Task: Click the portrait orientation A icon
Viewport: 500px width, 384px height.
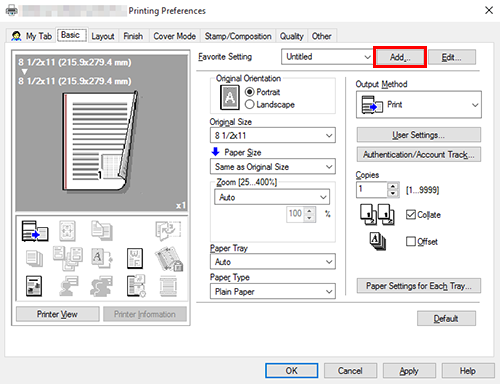Action: (230, 97)
